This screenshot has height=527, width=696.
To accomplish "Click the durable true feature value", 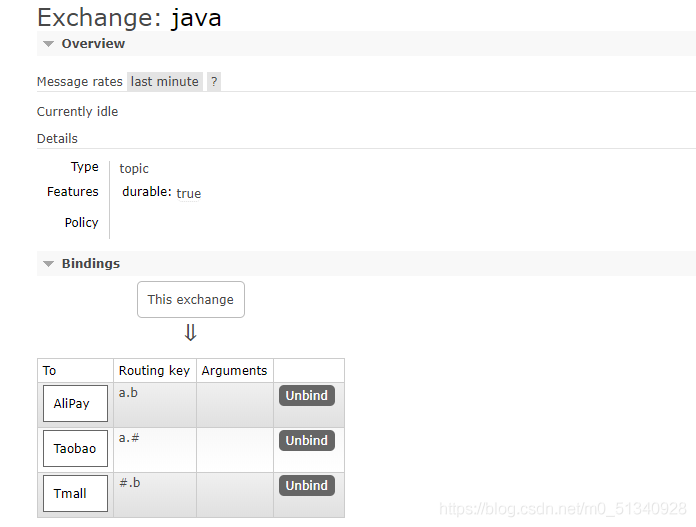I will [x=189, y=194].
